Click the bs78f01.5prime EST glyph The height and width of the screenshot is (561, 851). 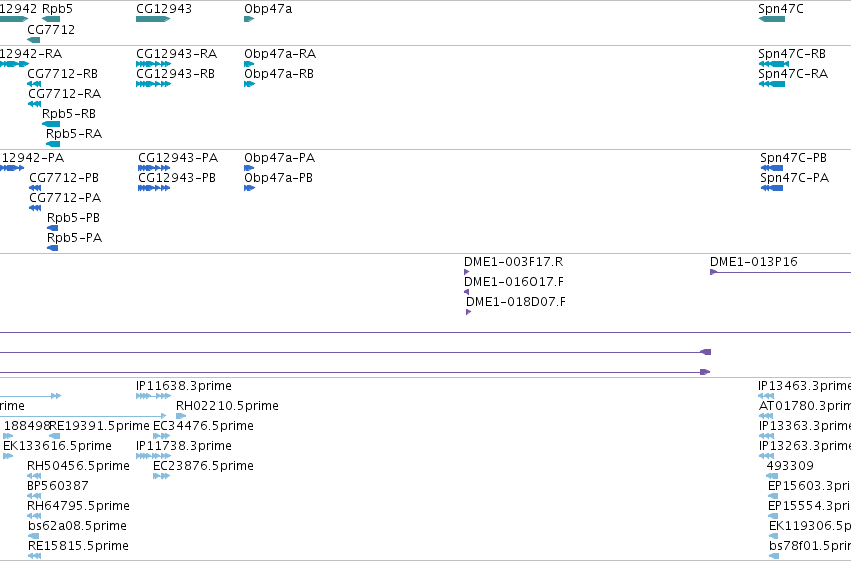[774, 556]
